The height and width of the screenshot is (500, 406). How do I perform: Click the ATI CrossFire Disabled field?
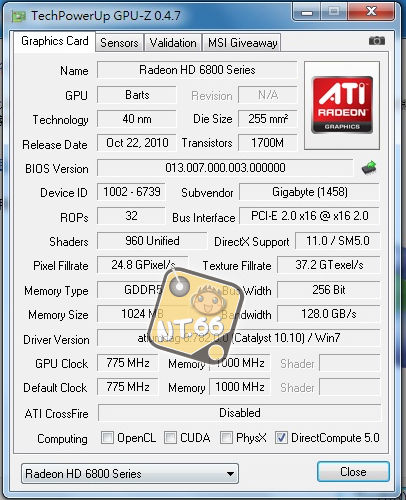239,413
